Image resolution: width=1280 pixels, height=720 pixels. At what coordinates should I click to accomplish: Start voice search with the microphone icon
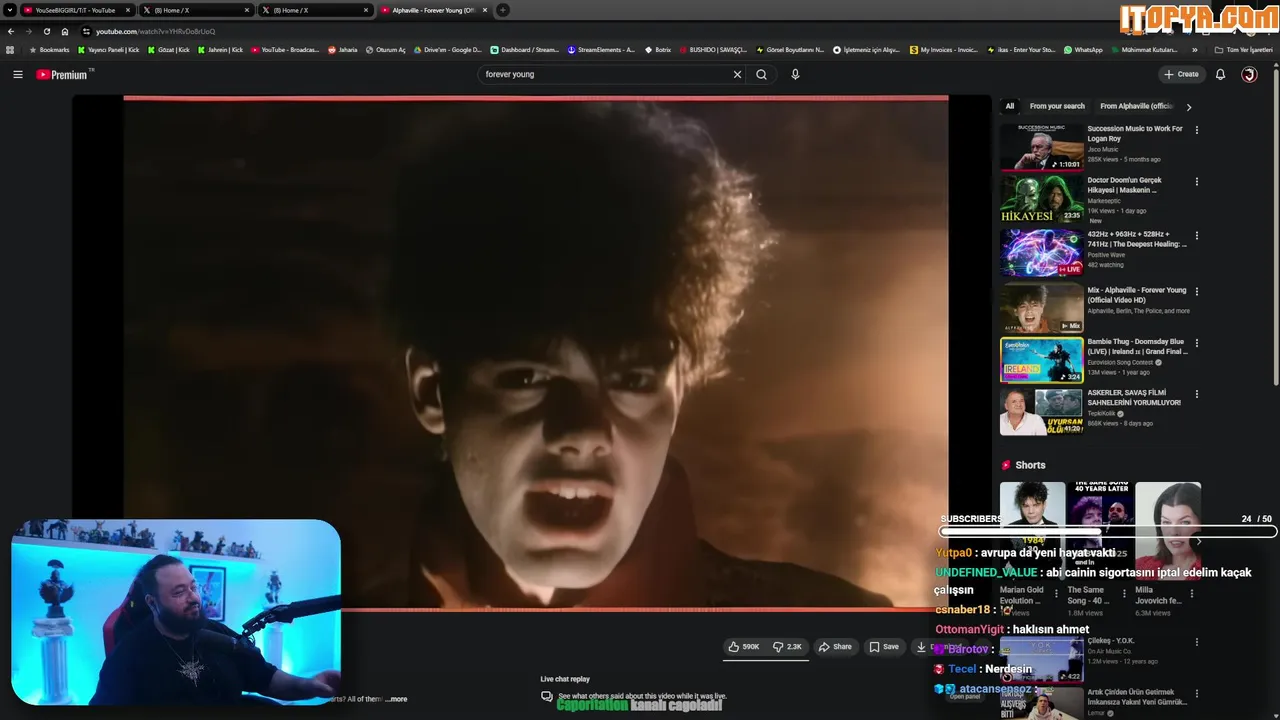795,74
